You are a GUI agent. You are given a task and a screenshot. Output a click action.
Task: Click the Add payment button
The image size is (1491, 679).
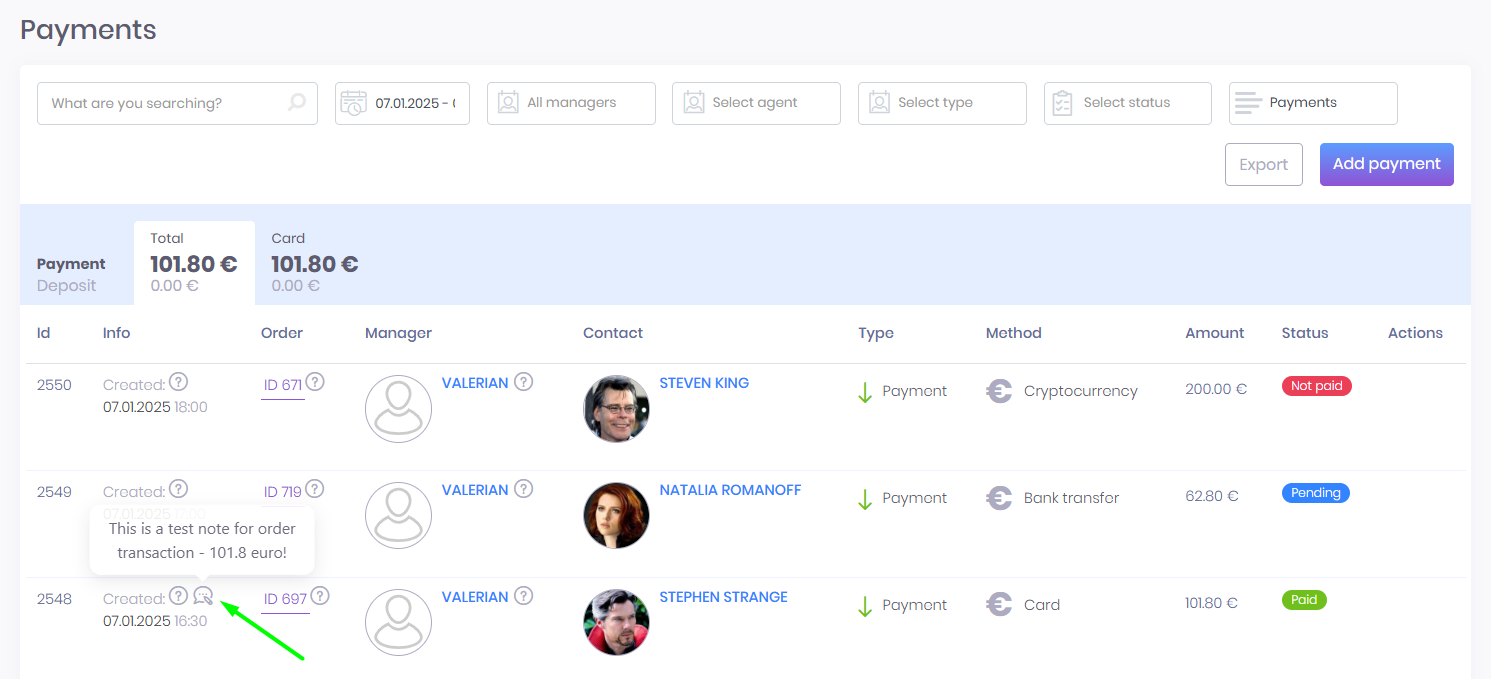(x=1386, y=164)
